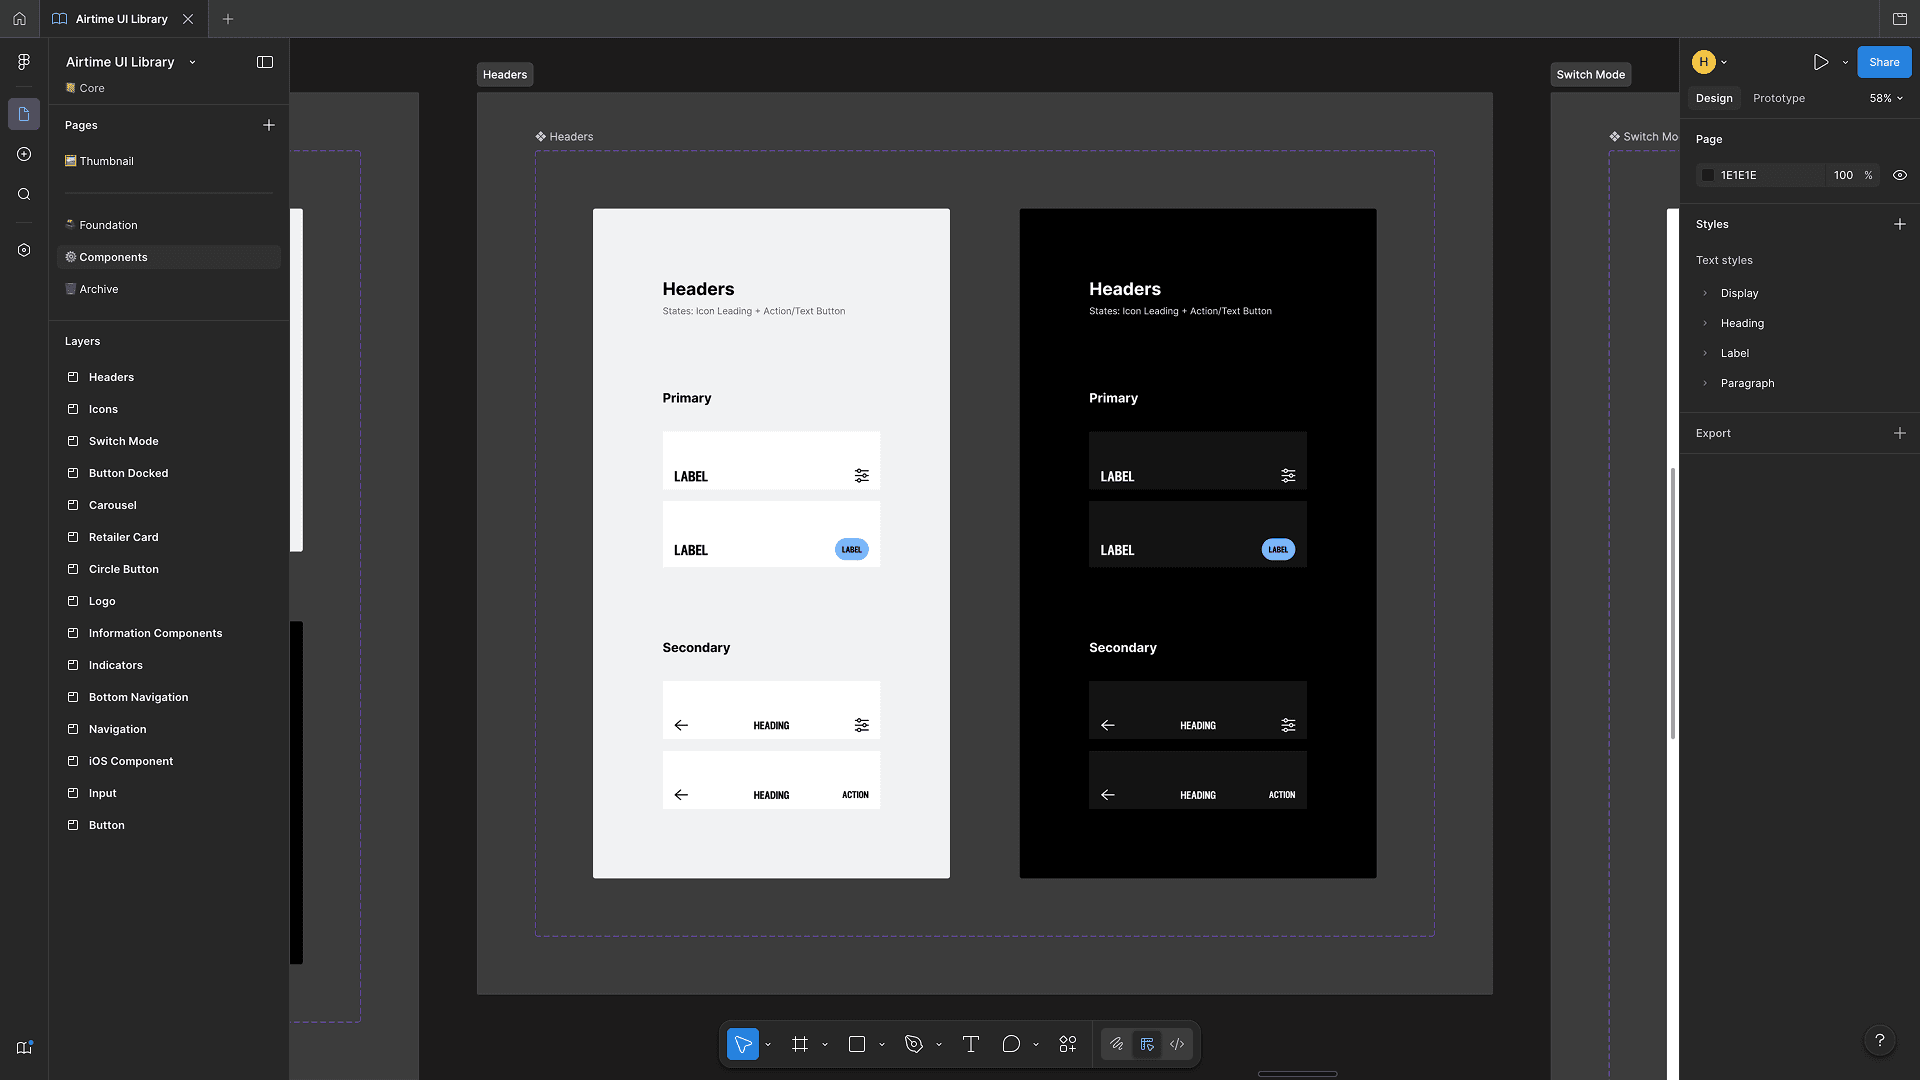The width and height of the screenshot is (1920, 1080).
Task: Open the Airtime UI Library title dropdown
Action: pyautogui.click(x=192, y=61)
